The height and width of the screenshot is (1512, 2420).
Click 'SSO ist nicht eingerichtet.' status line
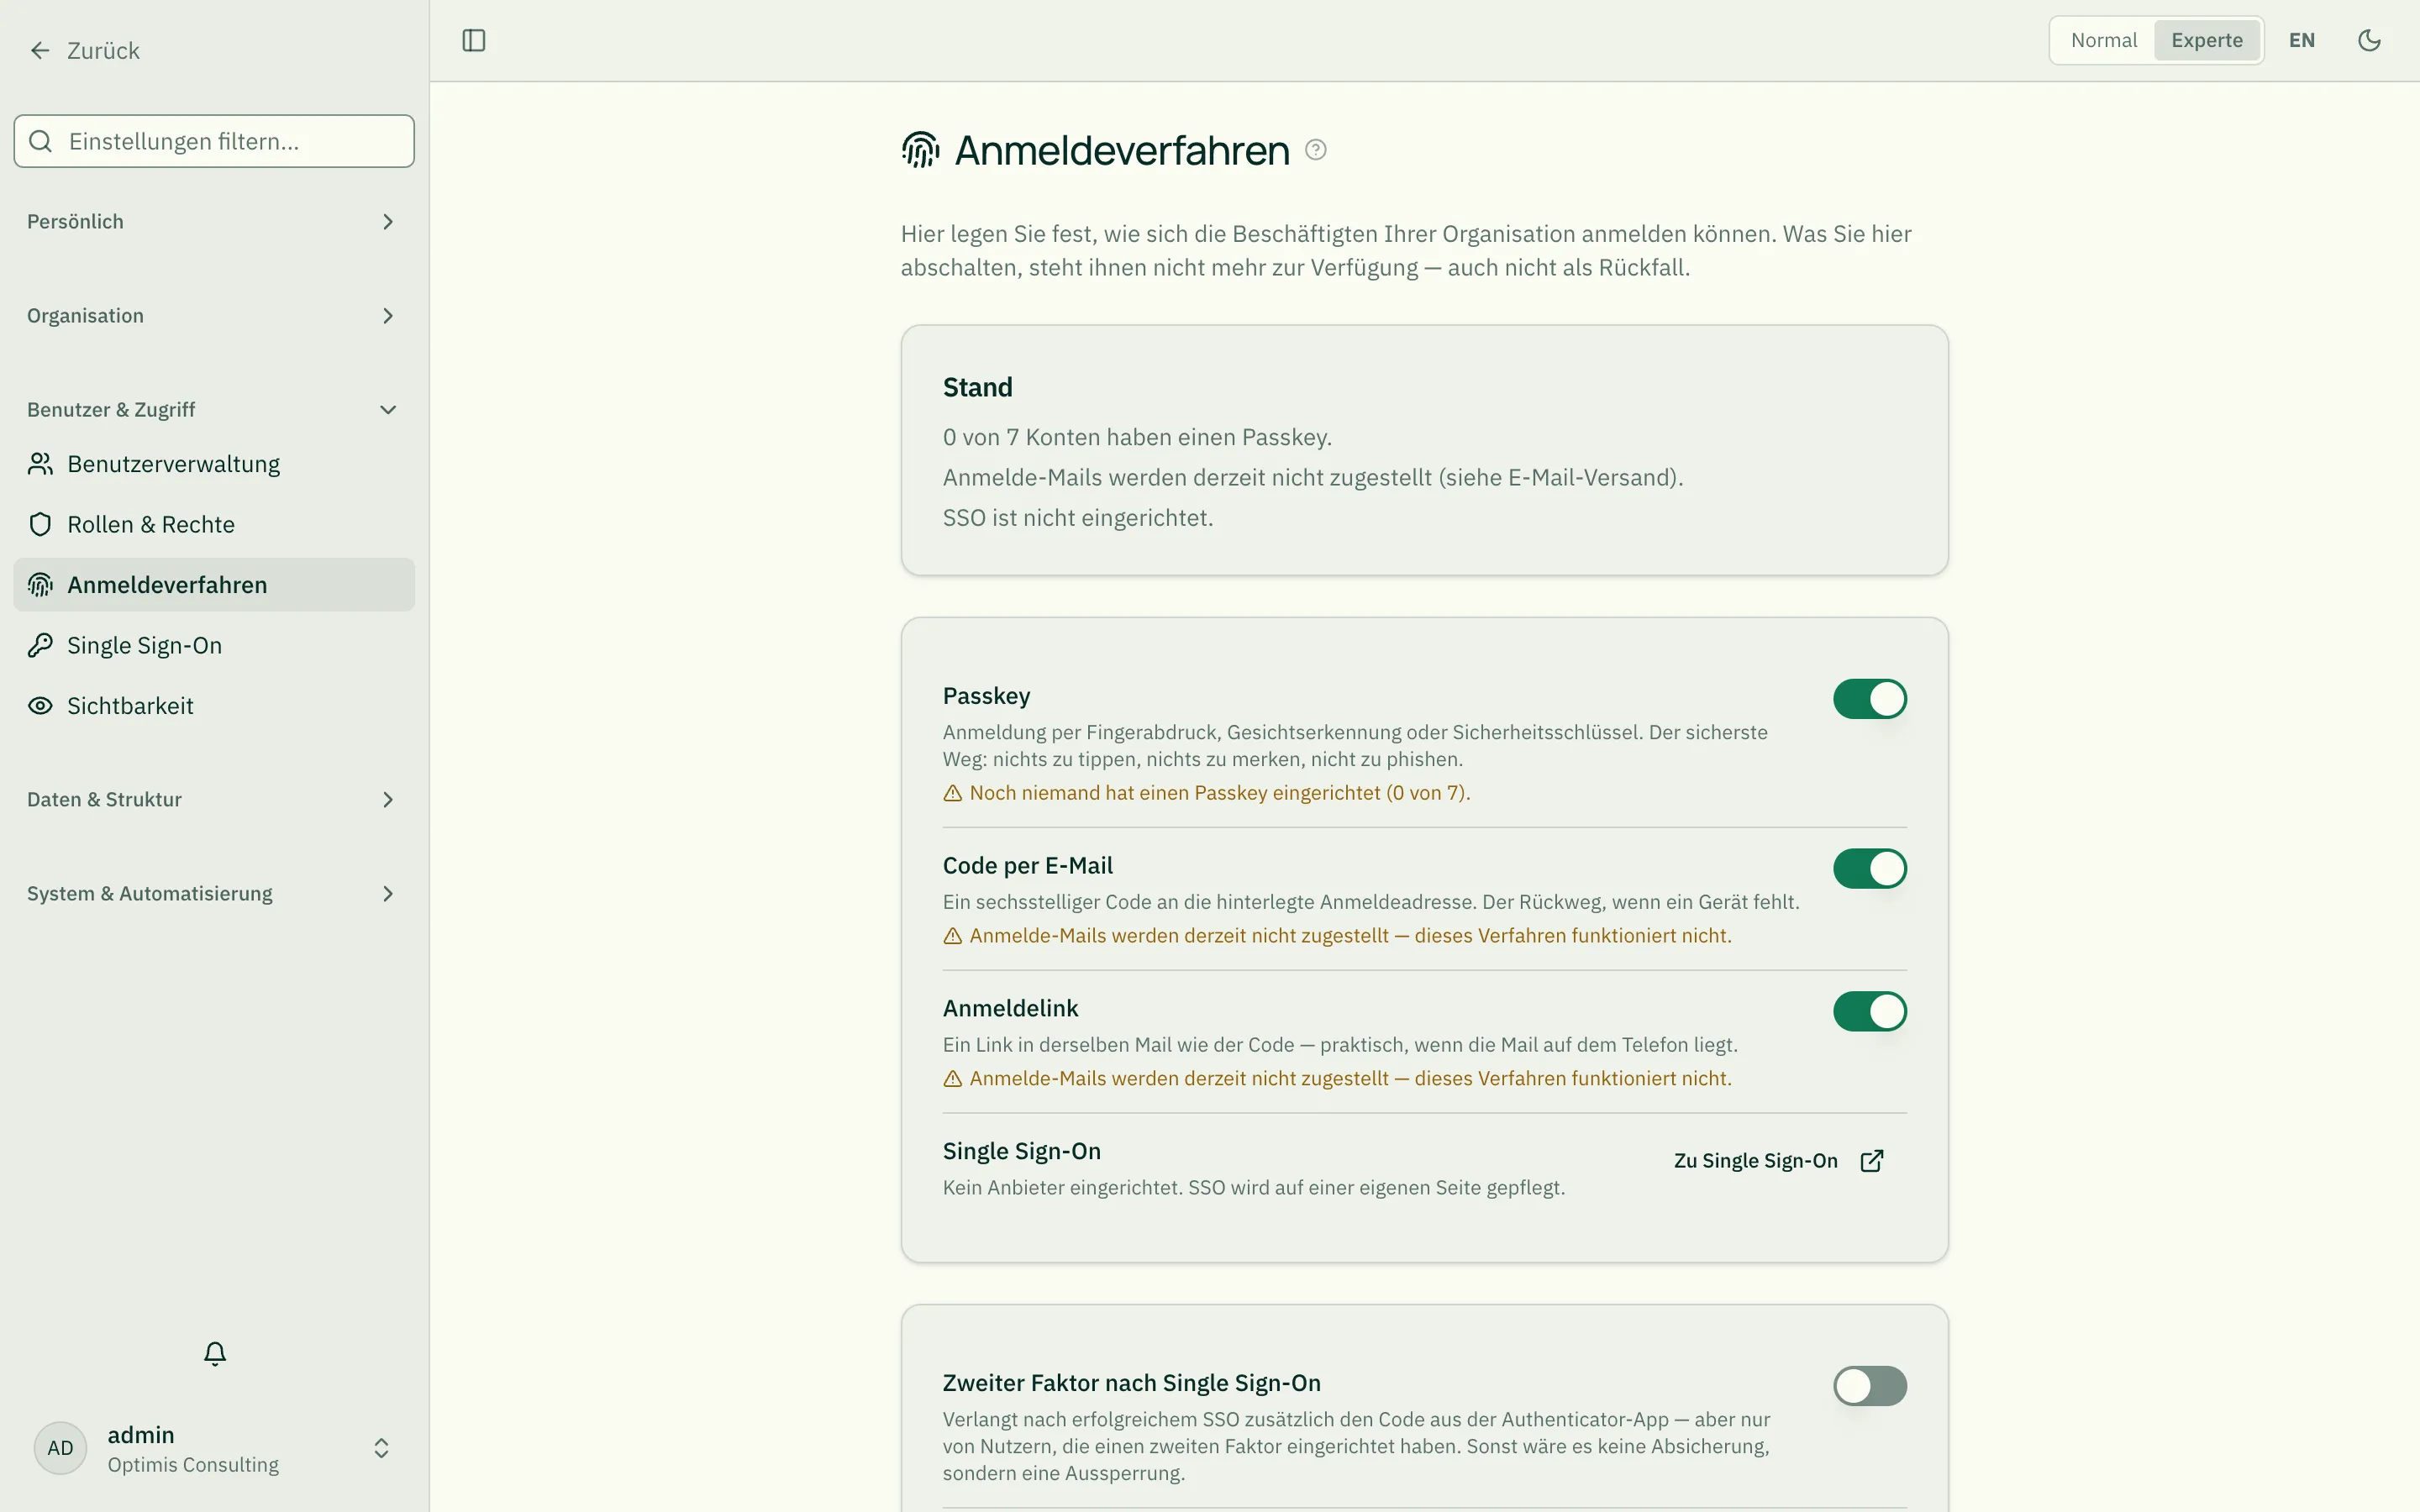(x=1077, y=518)
